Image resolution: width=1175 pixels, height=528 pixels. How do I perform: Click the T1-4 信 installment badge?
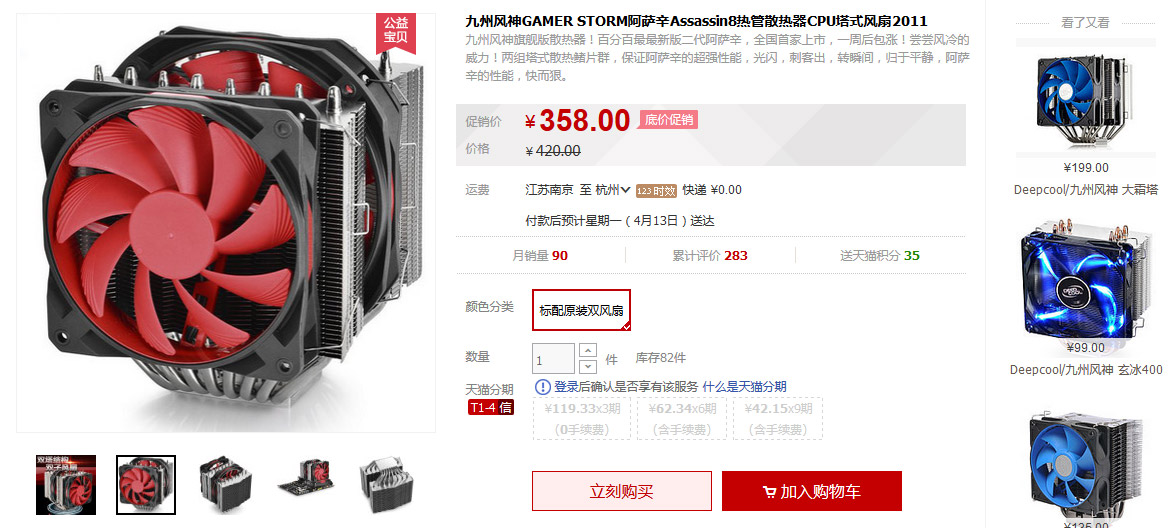pyautogui.click(x=491, y=407)
